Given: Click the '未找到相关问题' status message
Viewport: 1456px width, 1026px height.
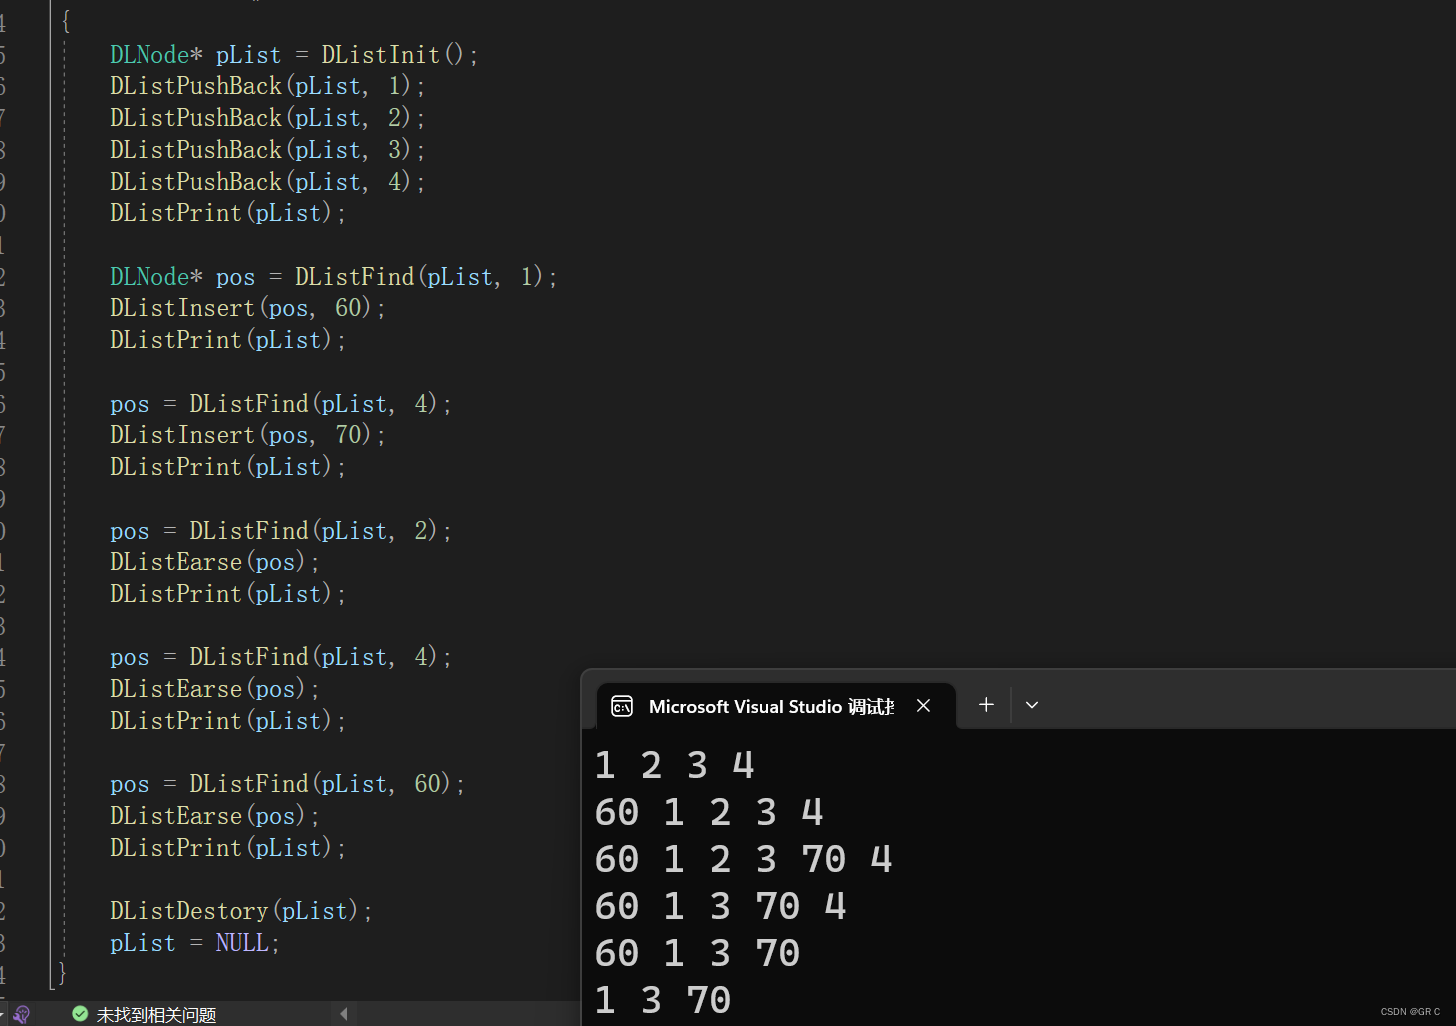Looking at the screenshot, I should coord(156,1015).
